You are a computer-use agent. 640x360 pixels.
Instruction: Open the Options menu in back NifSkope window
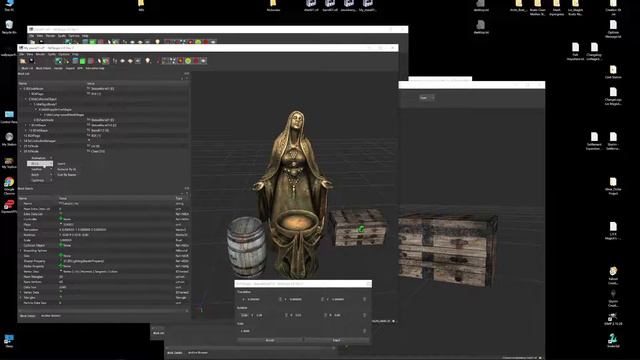click(74, 36)
